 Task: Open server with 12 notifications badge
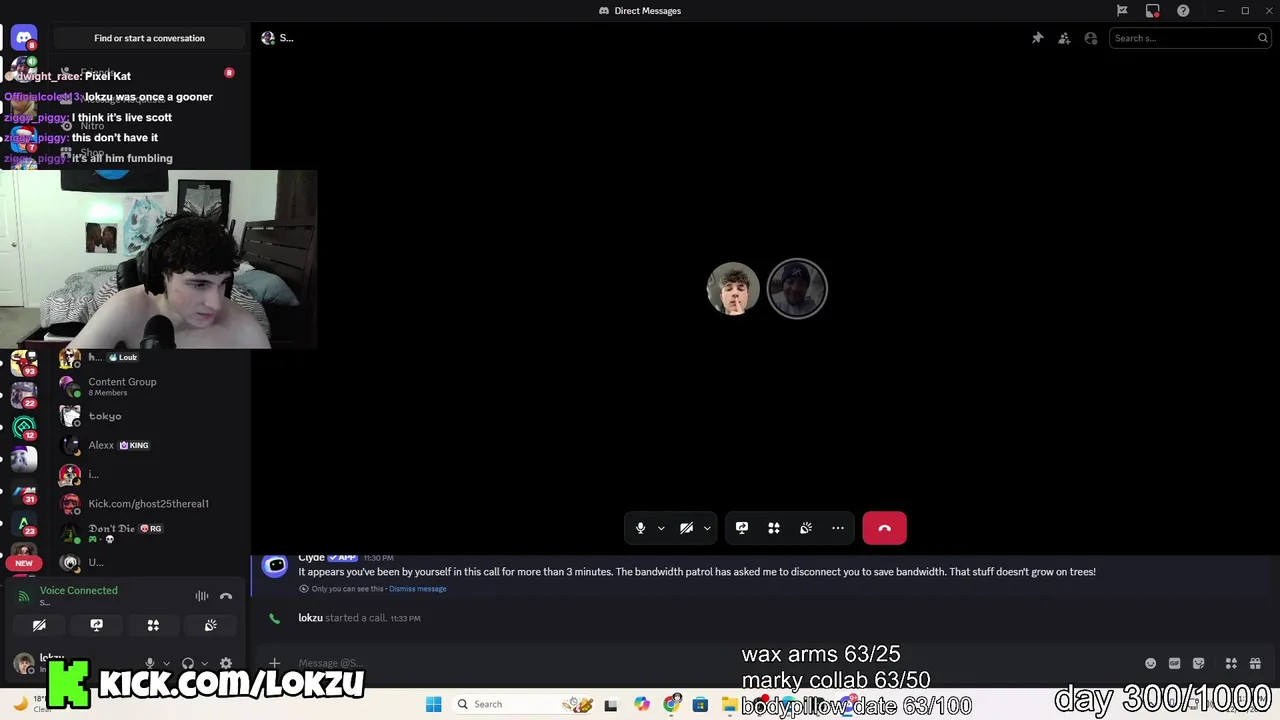coord(24,427)
